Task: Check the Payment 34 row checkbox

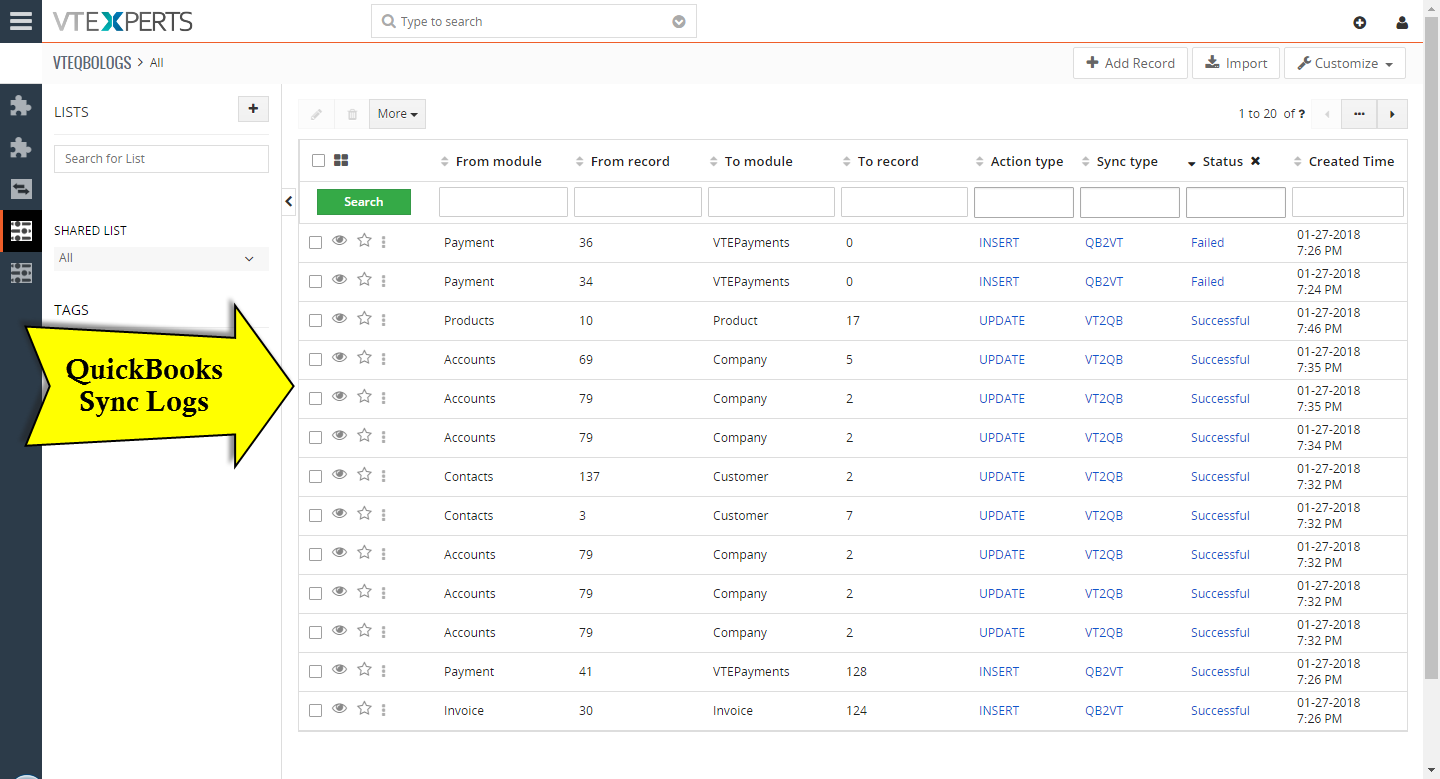Action: point(315,281)
